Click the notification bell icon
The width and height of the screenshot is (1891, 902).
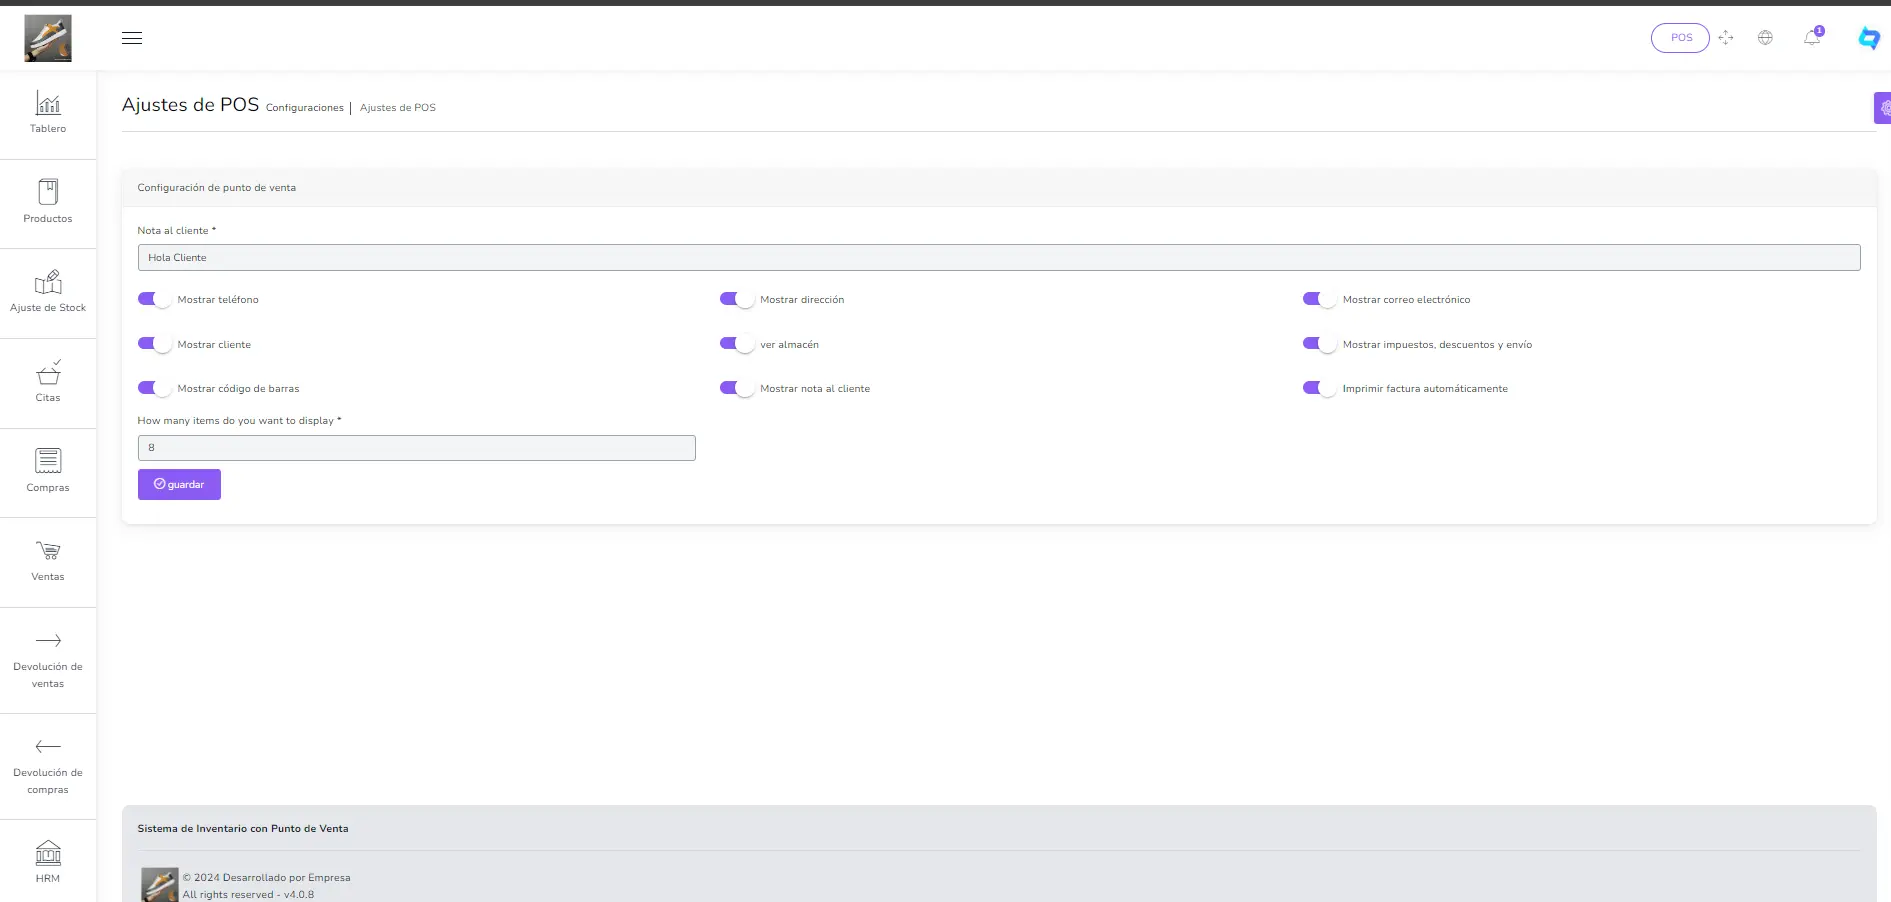click(1812, 38)
